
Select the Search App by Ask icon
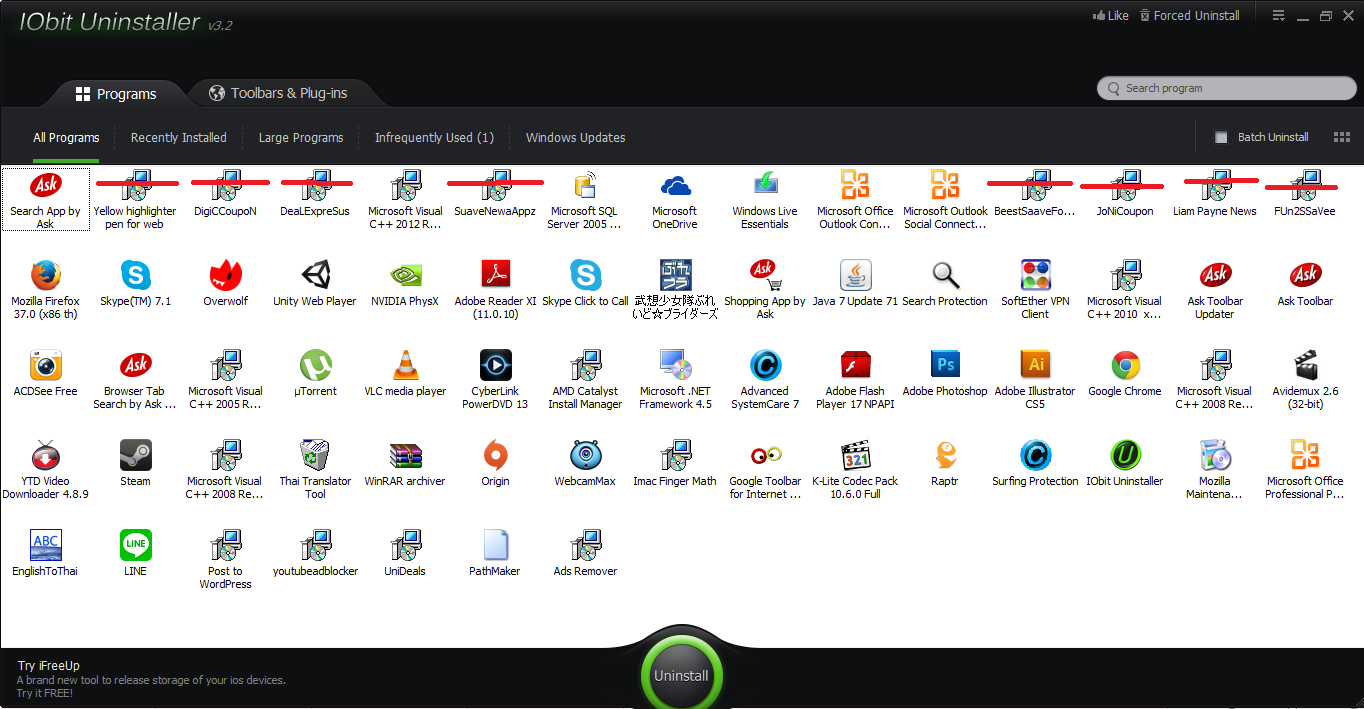click(x=45, y=185)
